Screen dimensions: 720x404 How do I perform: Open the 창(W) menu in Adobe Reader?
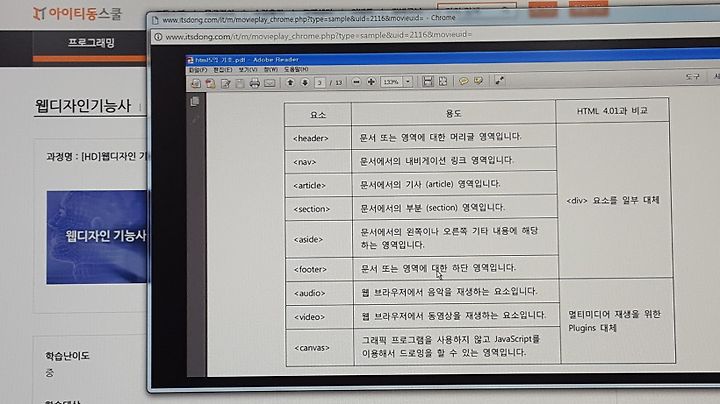click(271, 69)
